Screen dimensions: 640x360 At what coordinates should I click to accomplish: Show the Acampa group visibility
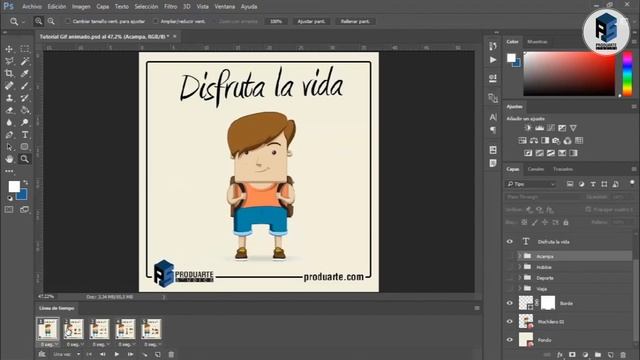[510, 256]
